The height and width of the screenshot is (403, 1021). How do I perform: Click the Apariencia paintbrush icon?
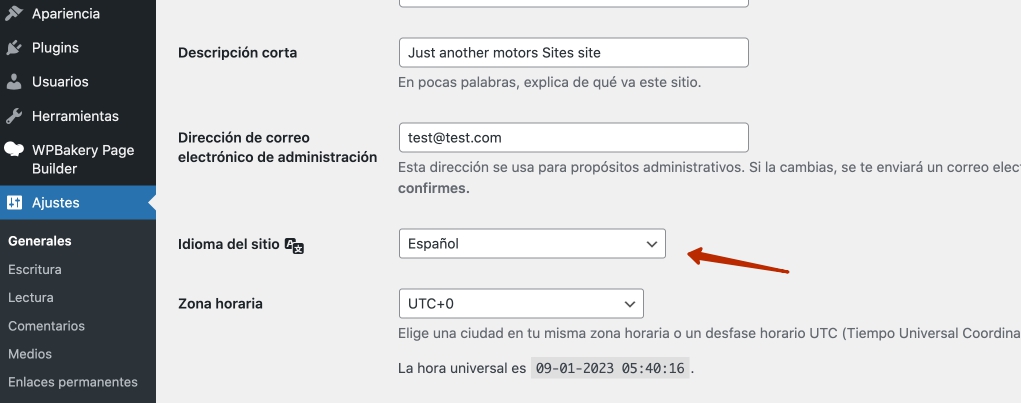point(14,14)
